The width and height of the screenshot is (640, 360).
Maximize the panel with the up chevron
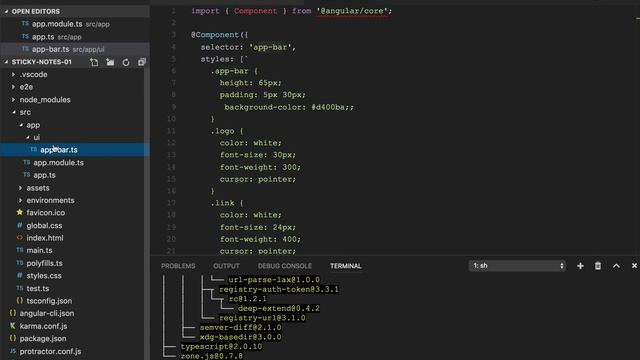point(616,266)
